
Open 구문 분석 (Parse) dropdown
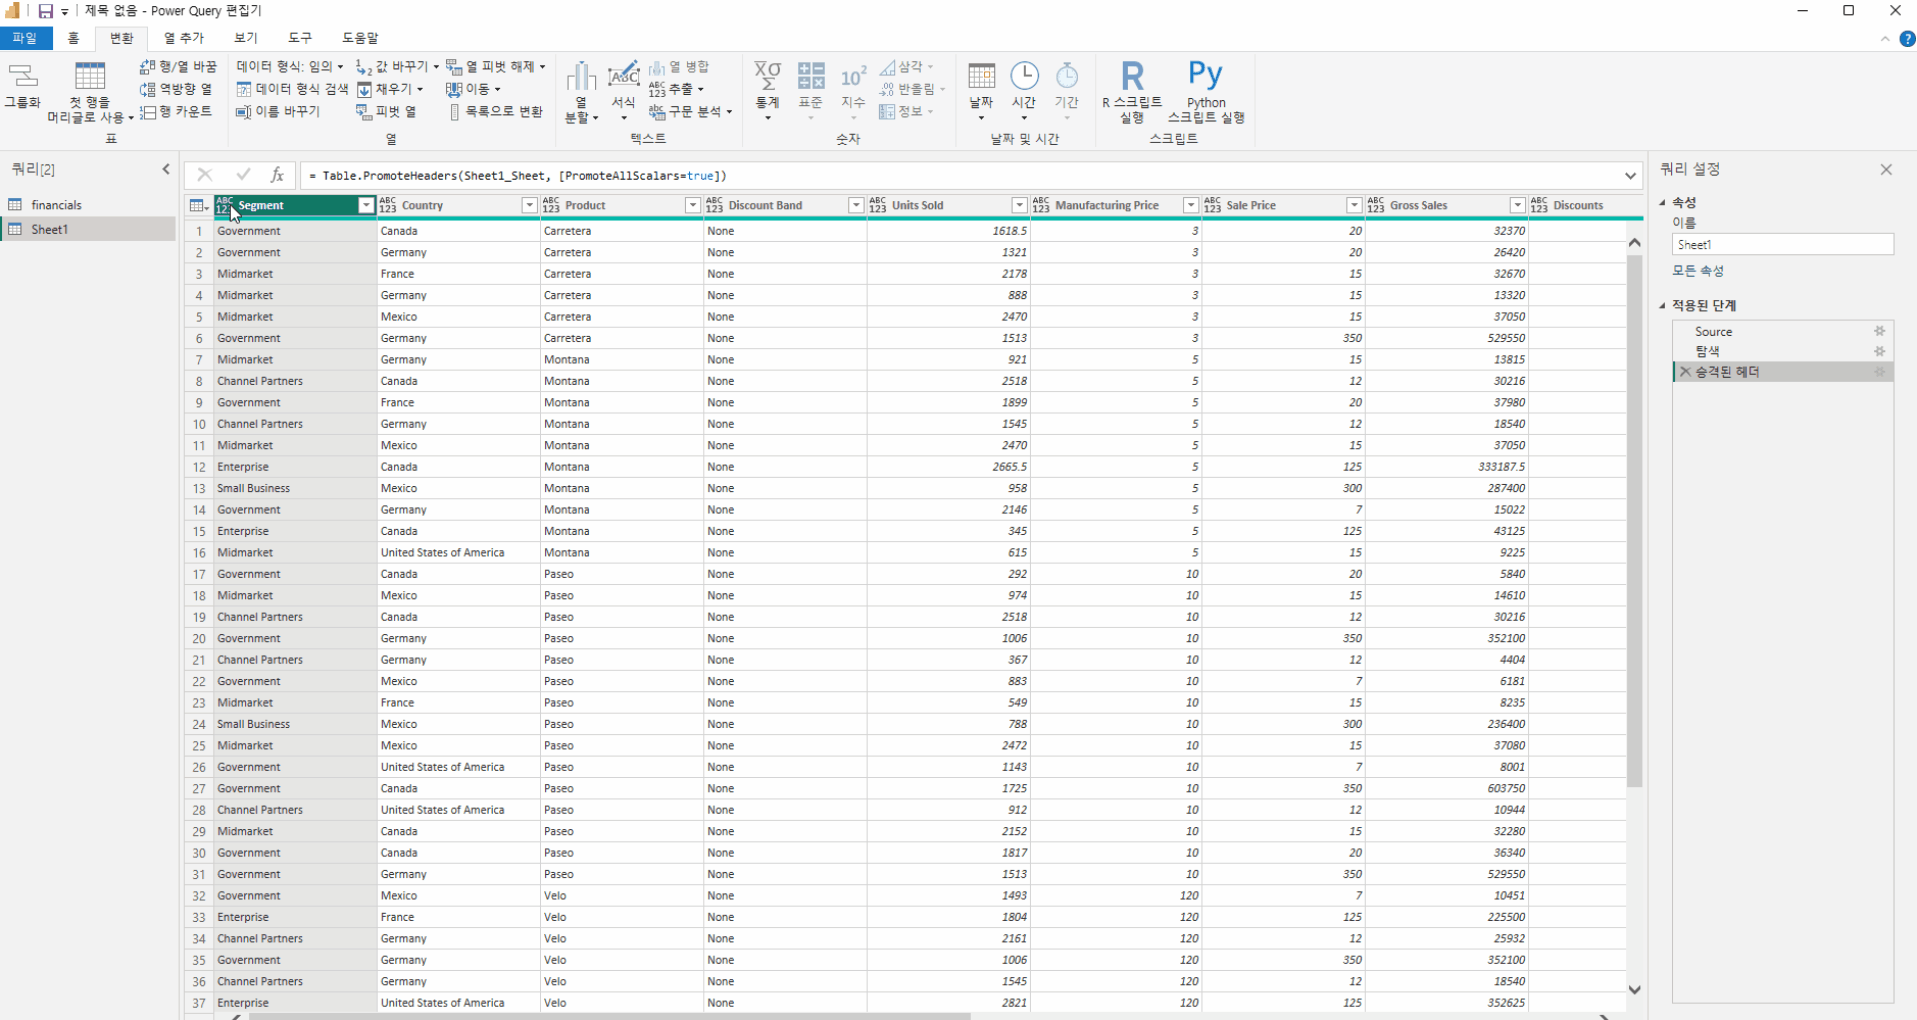click(x=691, y=112)
